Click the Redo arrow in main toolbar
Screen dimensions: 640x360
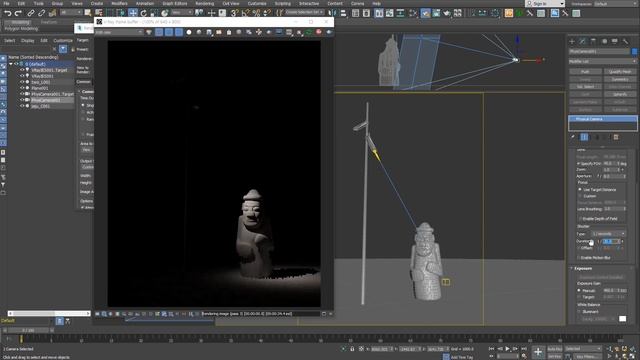coord(18,13)
